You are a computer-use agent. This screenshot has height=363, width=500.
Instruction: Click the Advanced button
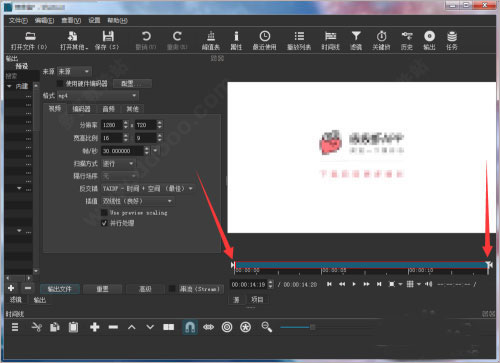[145, 289]
